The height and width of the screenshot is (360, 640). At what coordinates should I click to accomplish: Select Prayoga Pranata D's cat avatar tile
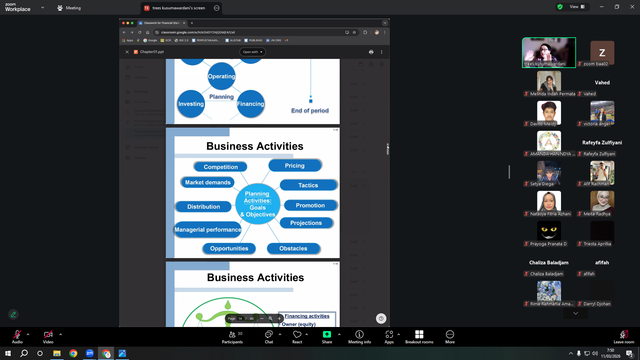click(x=549, y=233)
